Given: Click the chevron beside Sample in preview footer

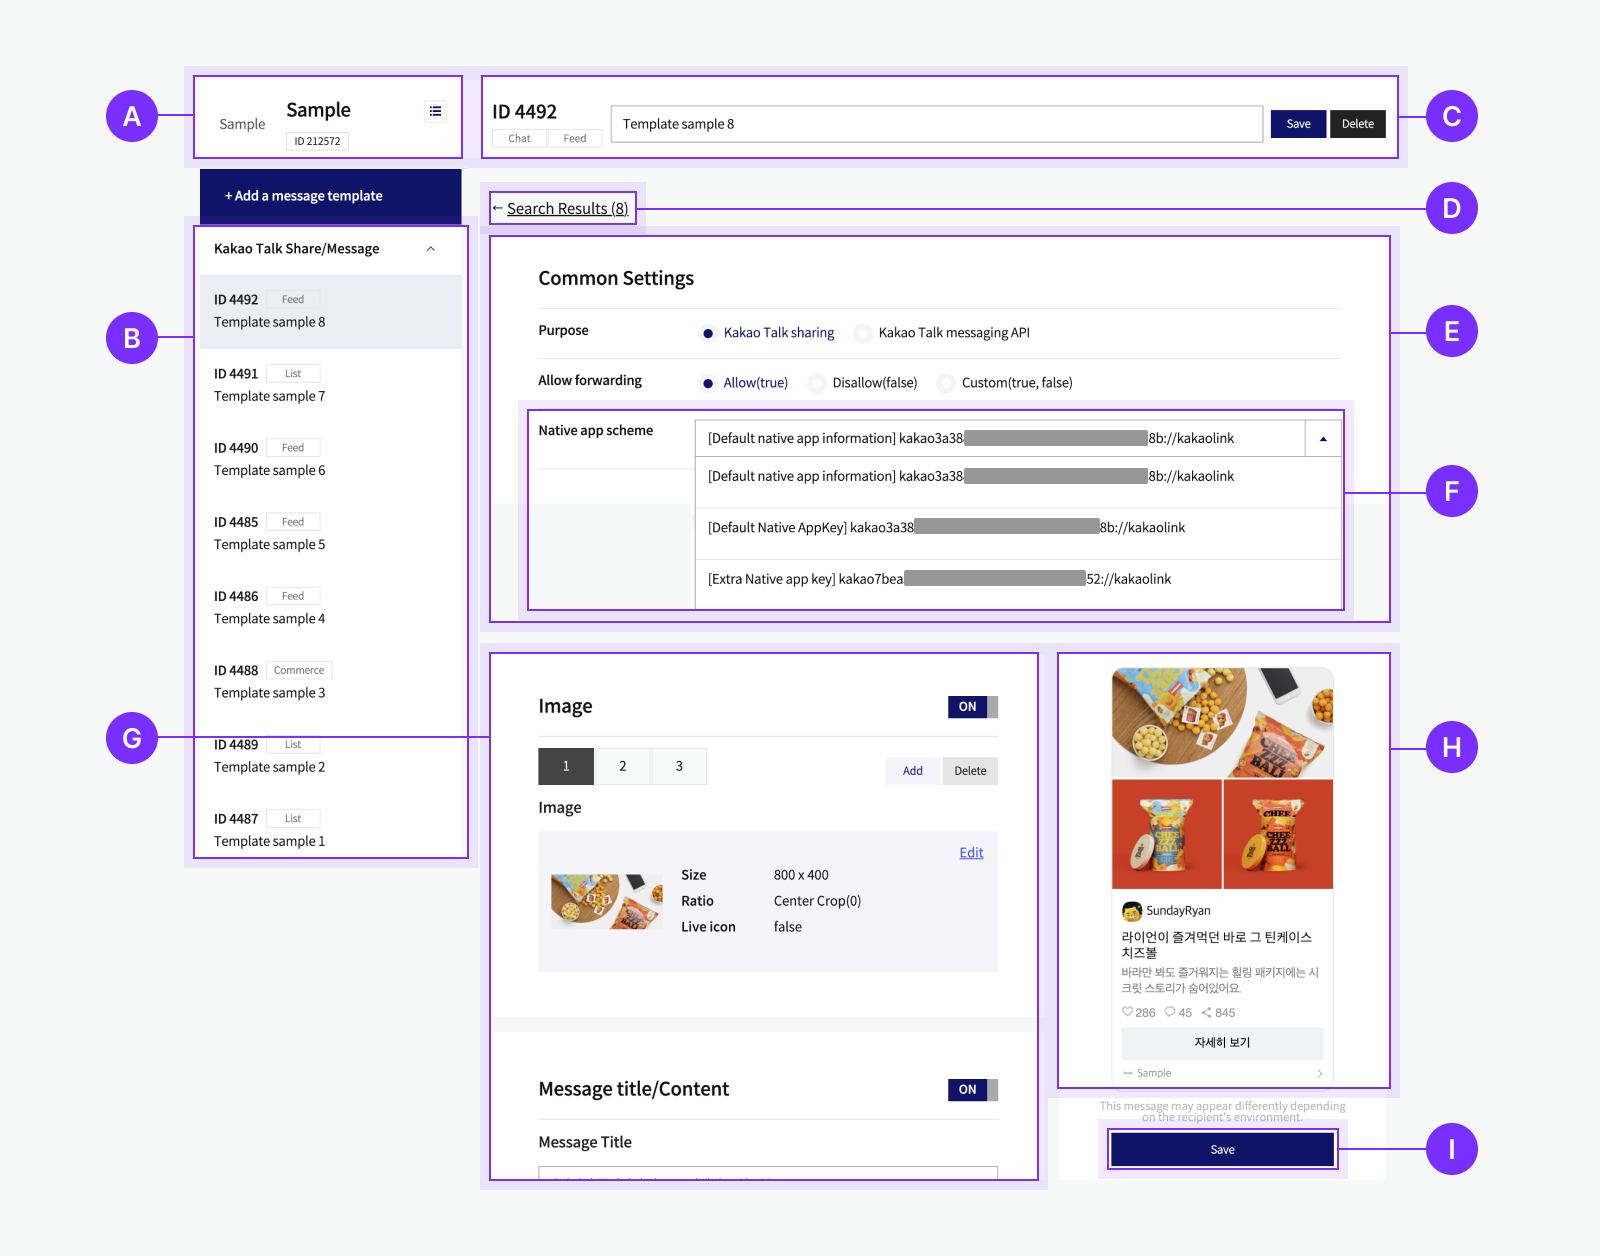Looking at the screenshot, I should (x=1320, y=1072).
